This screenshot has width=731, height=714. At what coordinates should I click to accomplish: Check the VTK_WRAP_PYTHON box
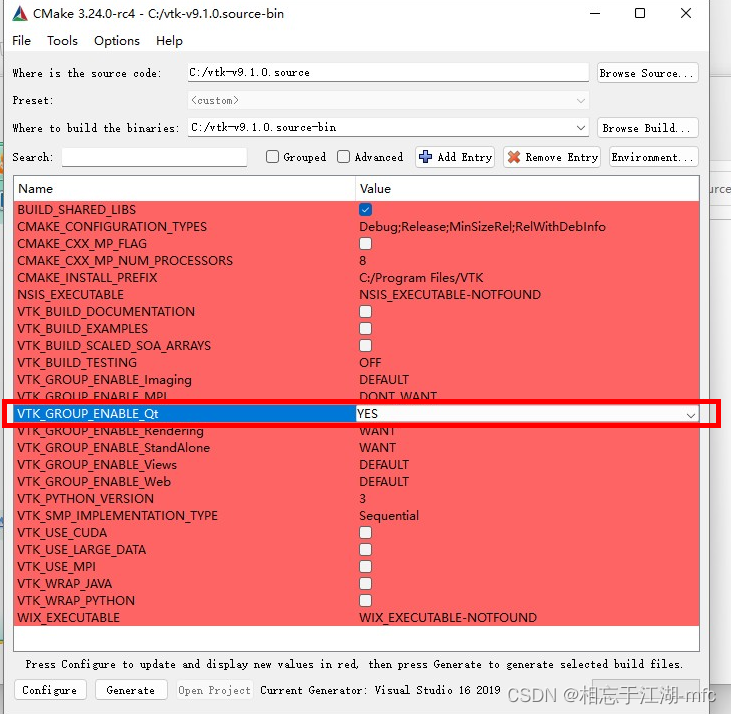[366, 600]
